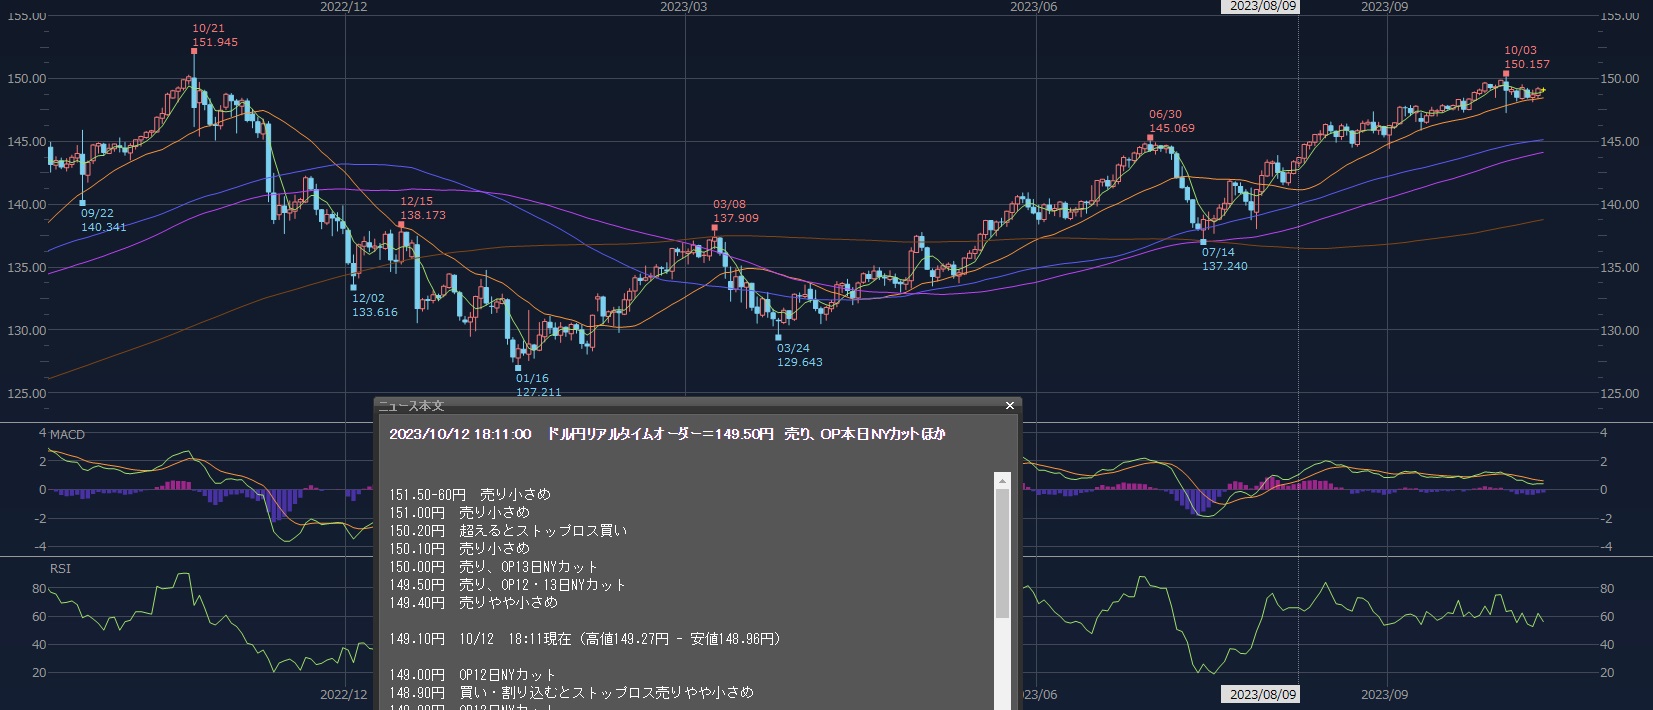
Task: Click the RSI indicator label
Action: tap(60, 569)
